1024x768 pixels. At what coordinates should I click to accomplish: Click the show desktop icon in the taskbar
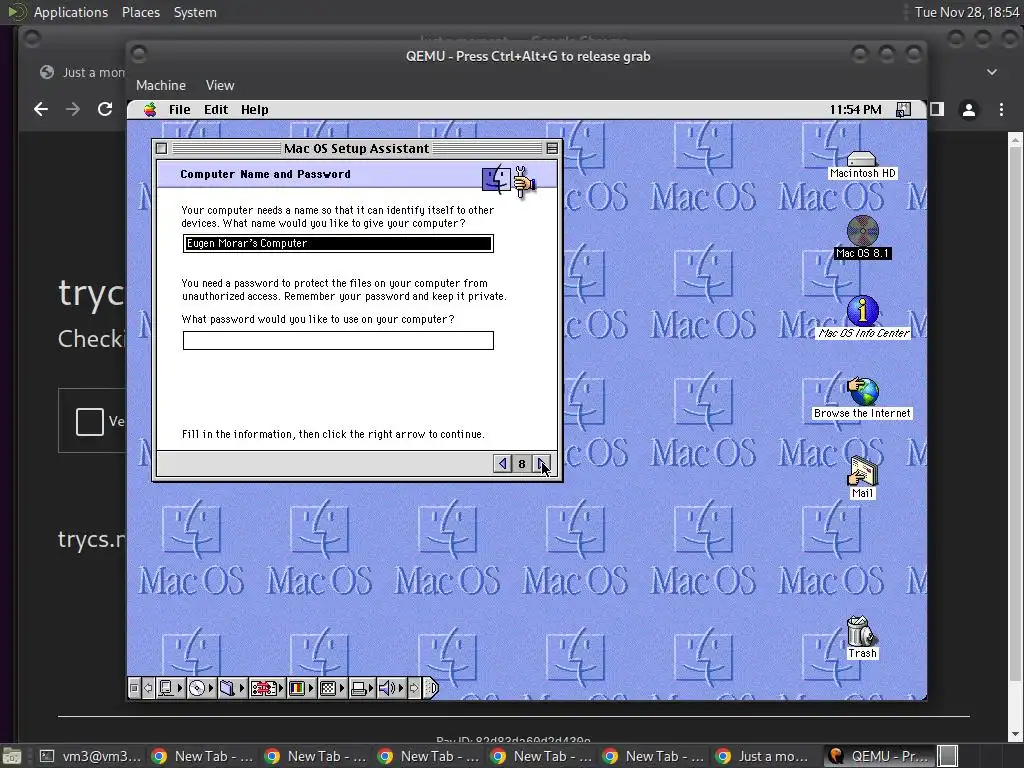tap(12, 756)
